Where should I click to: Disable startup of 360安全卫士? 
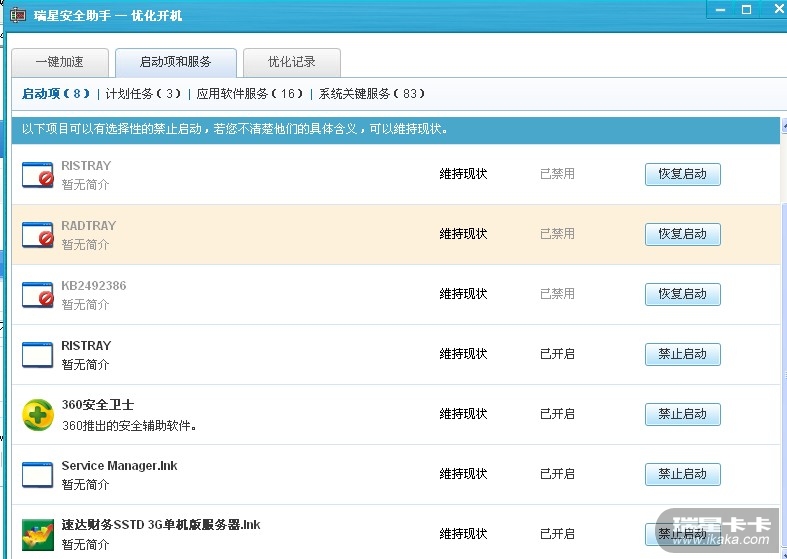(682, 414)
